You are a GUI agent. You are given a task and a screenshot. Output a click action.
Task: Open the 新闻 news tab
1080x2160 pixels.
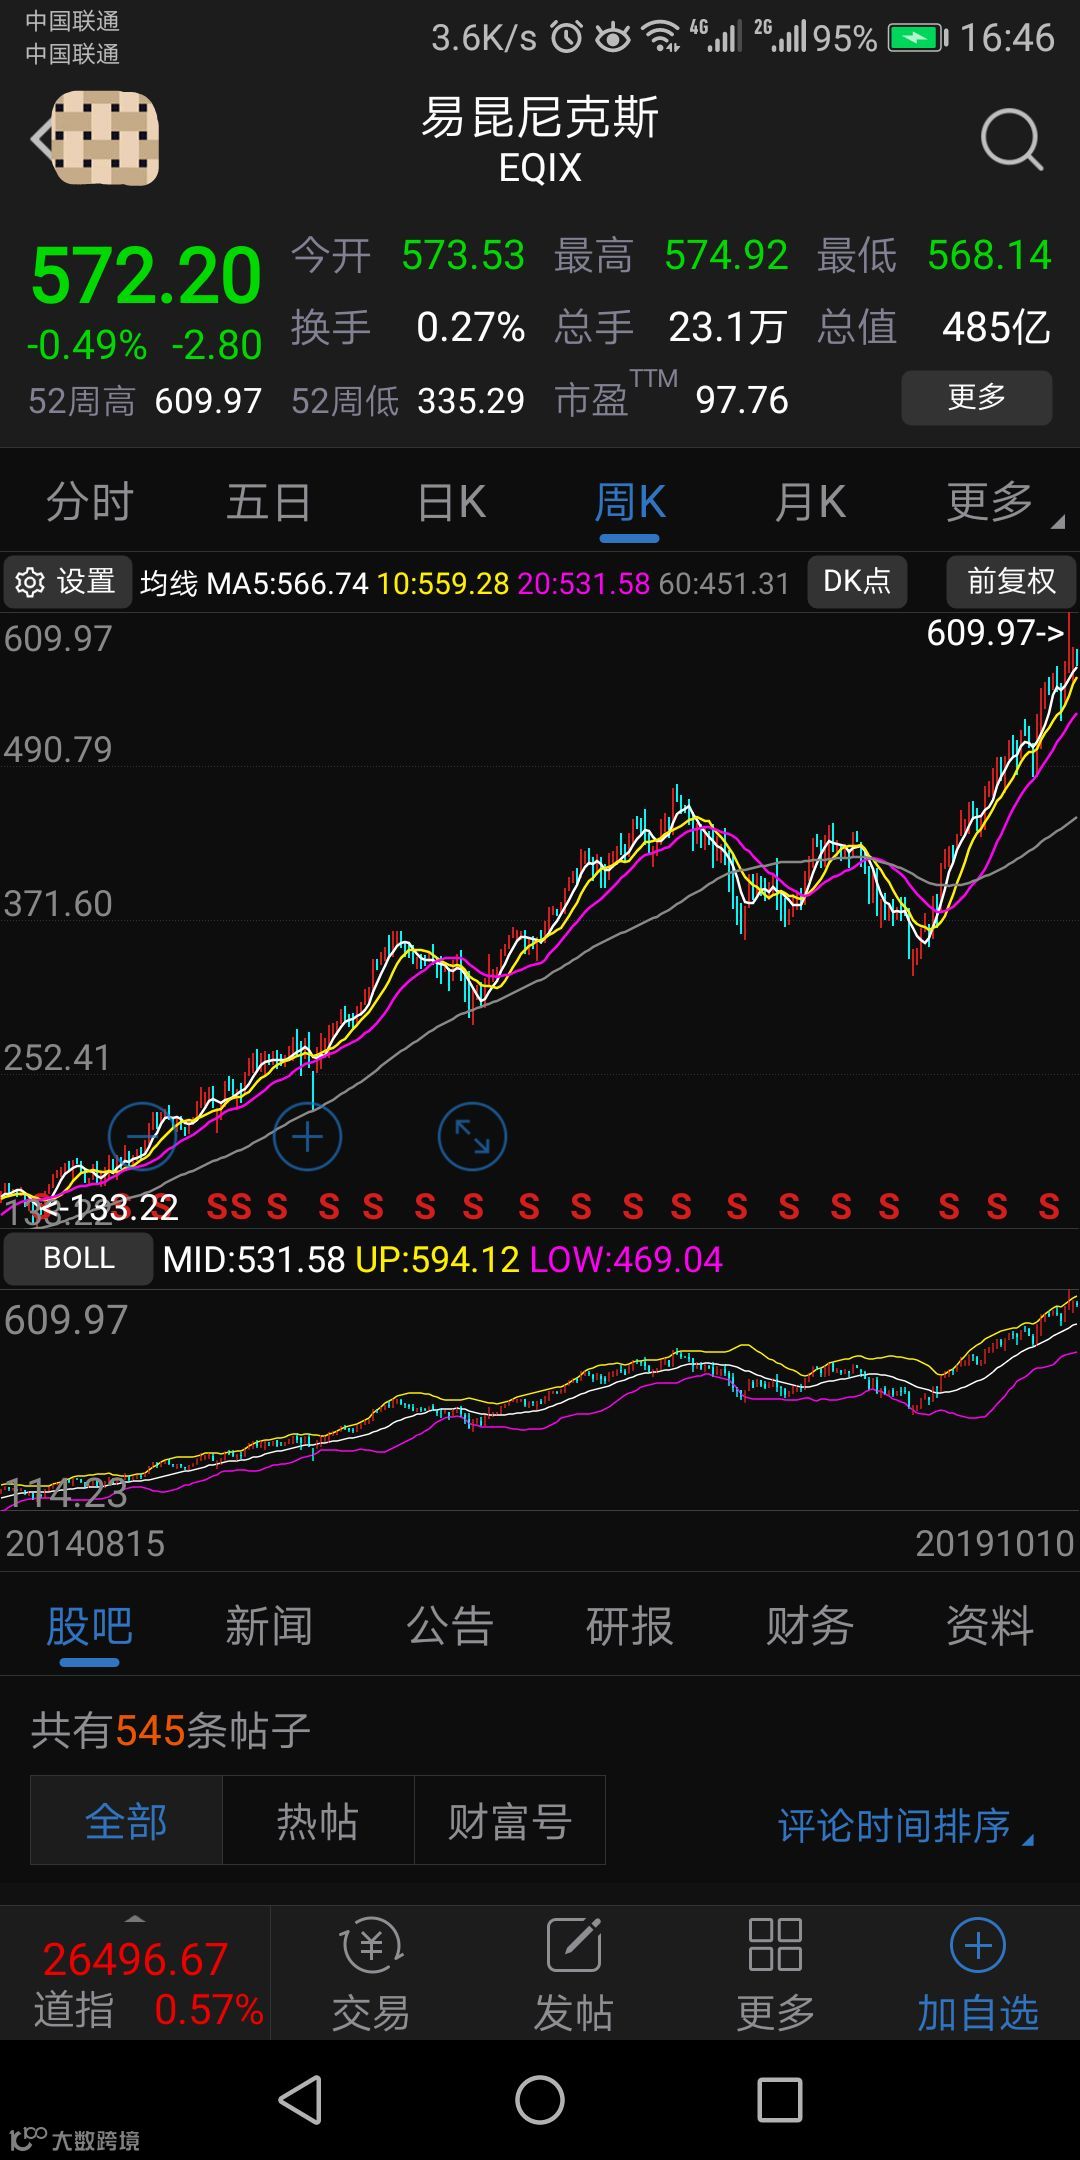pos(269,1627)
